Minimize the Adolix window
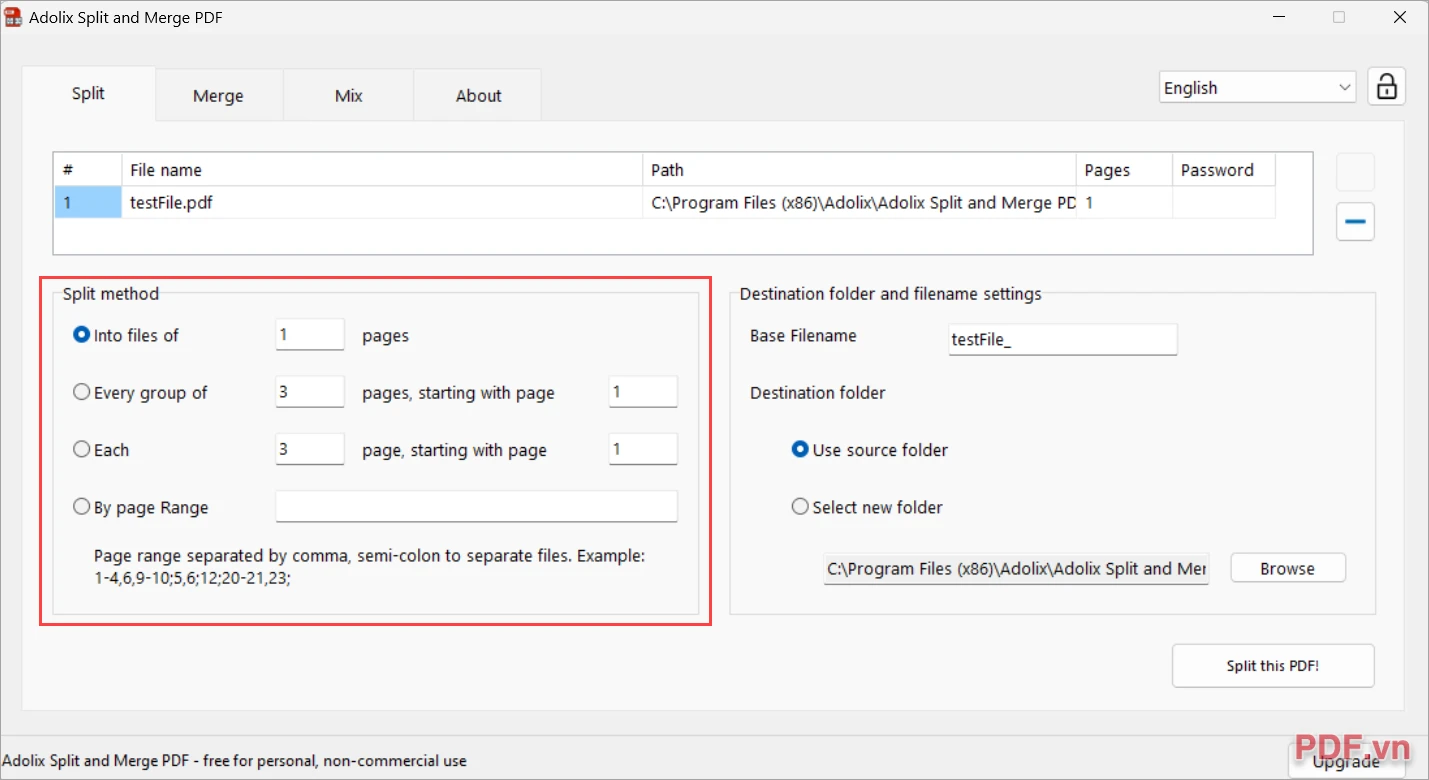This screenshot has width=1429, height=780. (x=1279, y=17)
